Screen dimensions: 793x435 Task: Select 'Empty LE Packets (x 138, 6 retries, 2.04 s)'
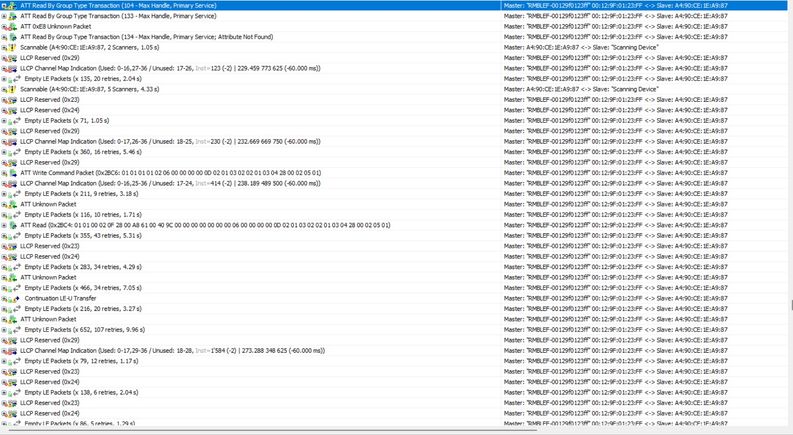coord(81,393)
